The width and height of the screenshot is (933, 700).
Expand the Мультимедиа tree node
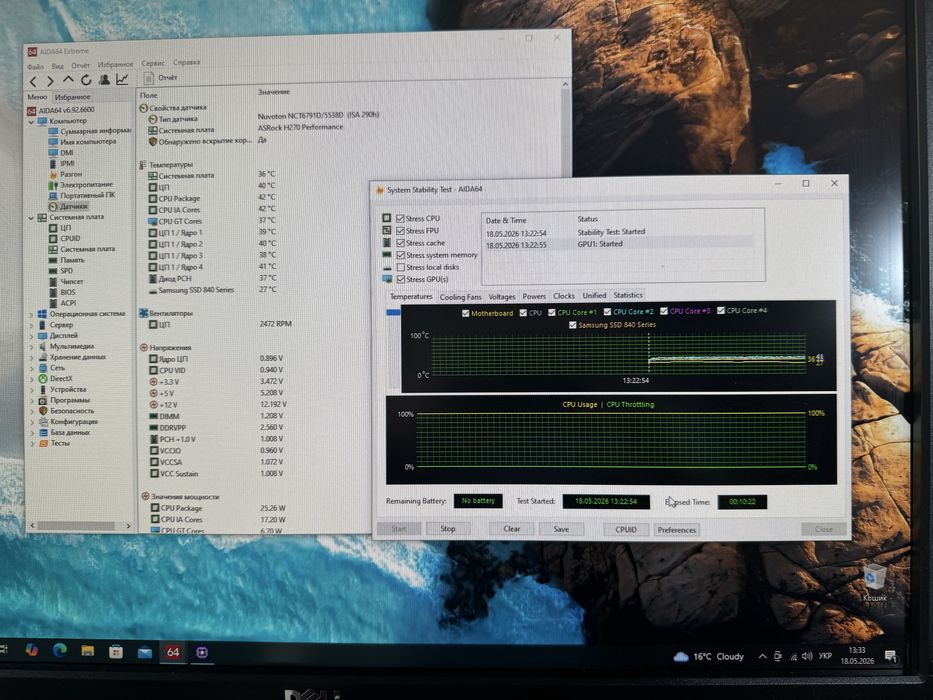click(31, 346)
